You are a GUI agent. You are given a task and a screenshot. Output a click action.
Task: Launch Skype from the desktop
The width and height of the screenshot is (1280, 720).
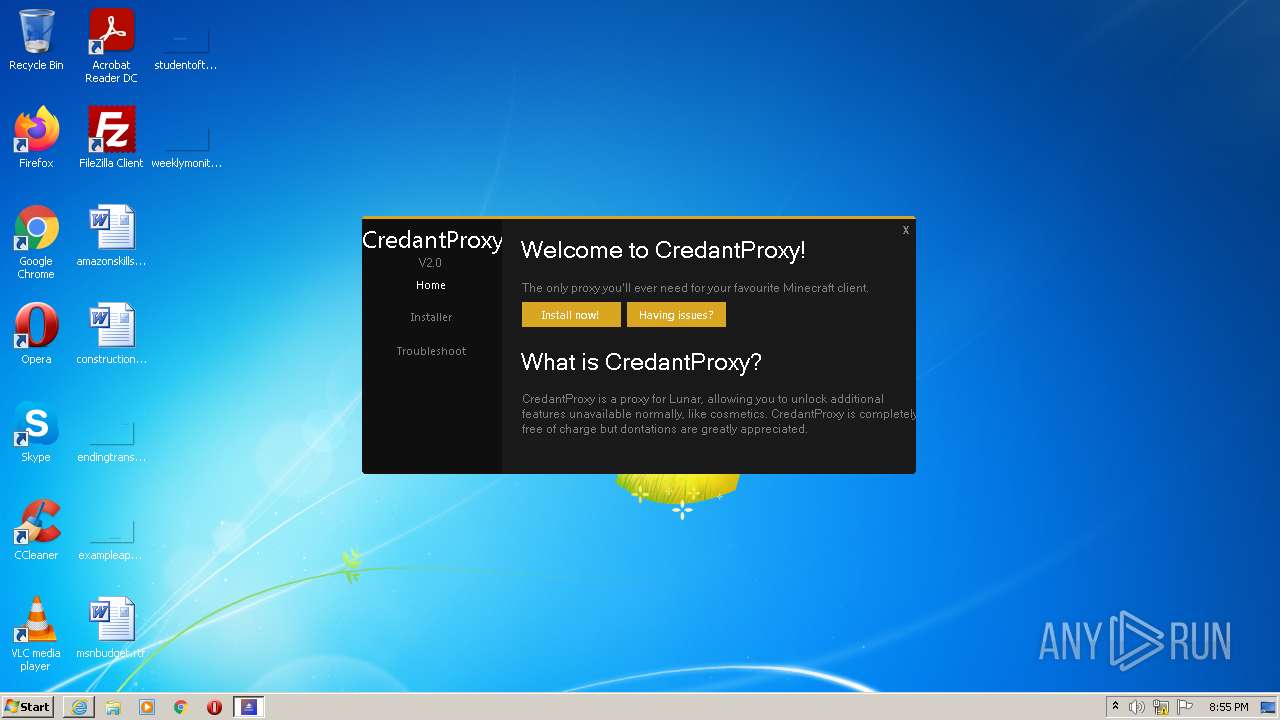36,432
